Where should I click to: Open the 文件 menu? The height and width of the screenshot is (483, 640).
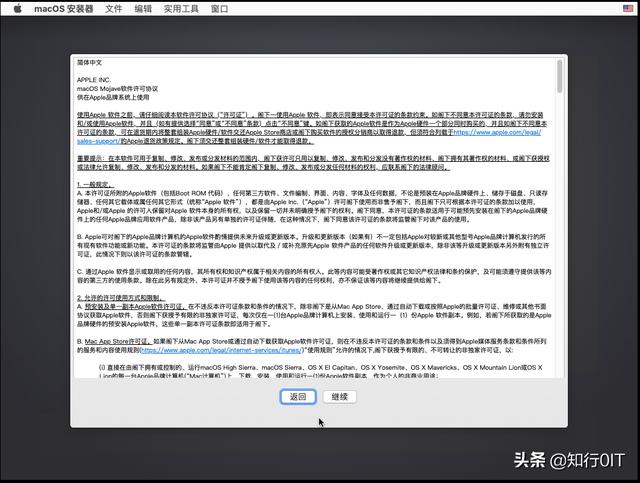[113, 9]
